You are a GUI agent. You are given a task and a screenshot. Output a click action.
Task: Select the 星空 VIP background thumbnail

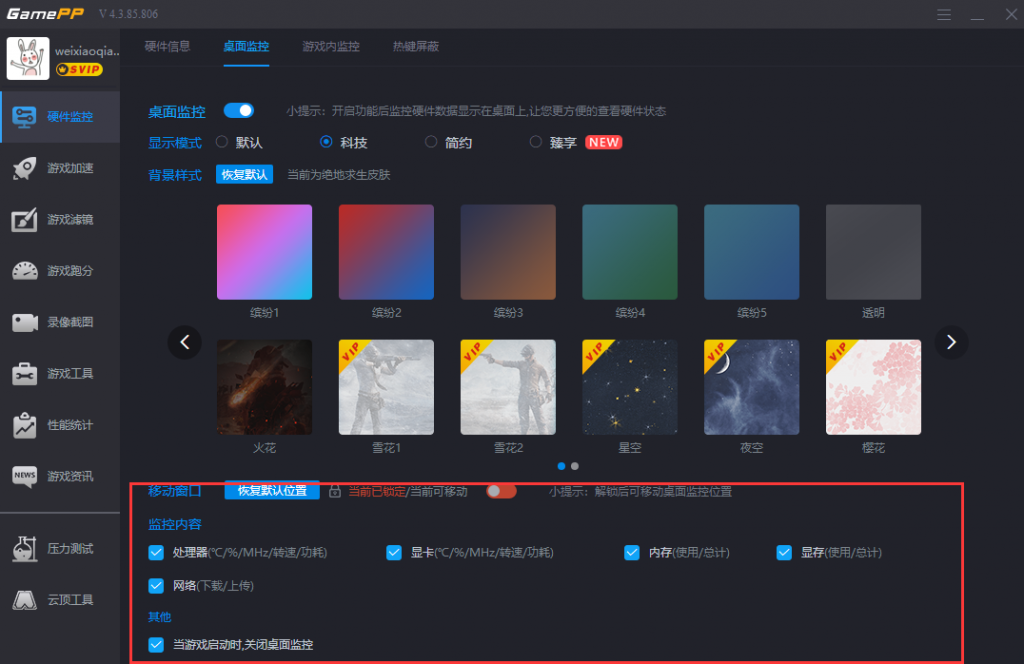click(x=629, y=387)
